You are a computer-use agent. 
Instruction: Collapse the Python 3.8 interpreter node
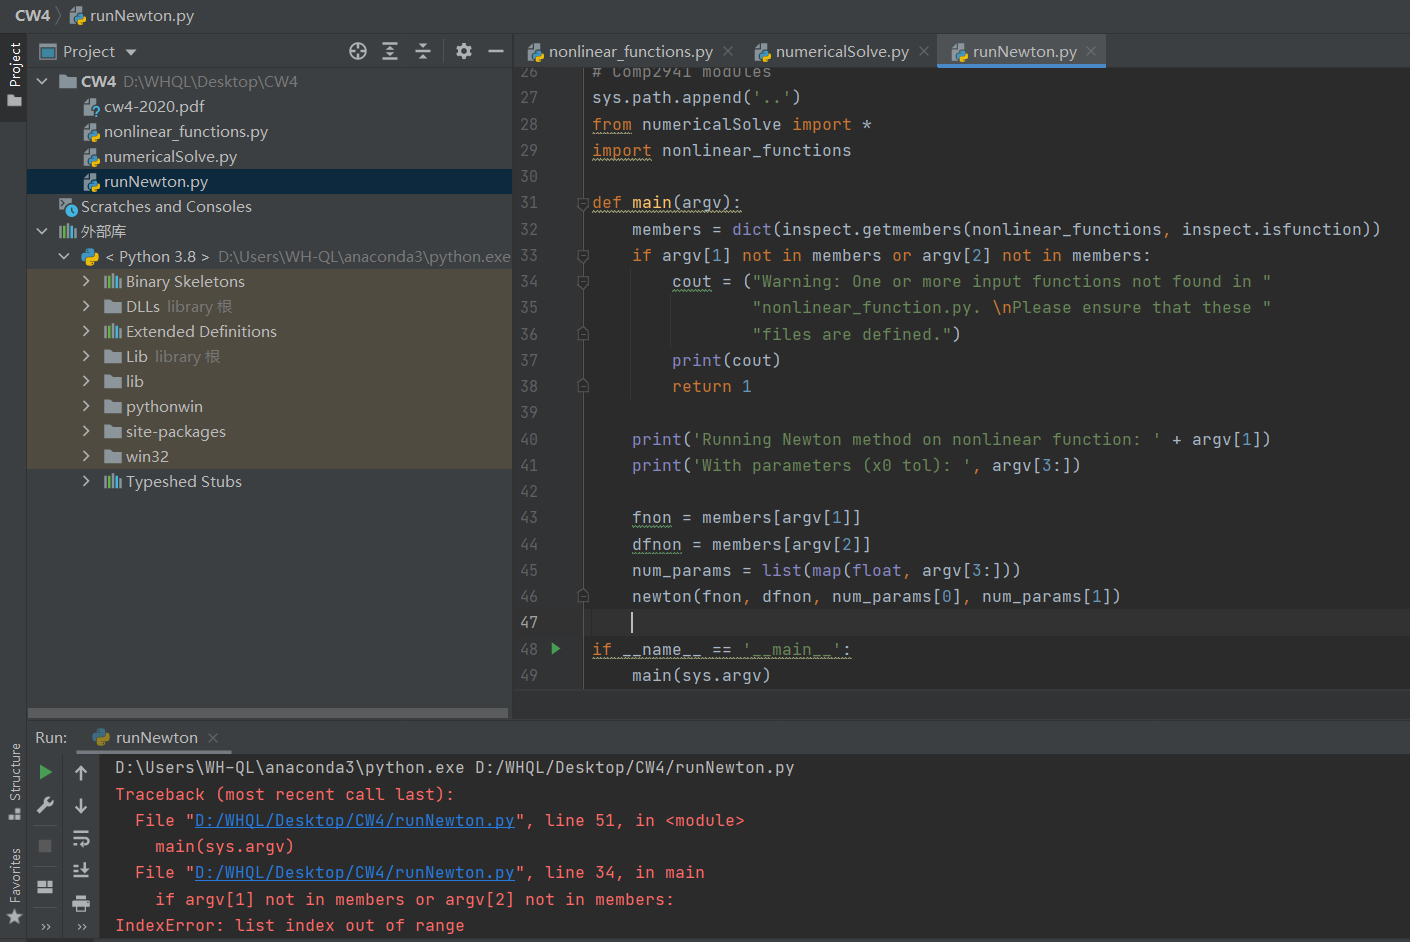point(64,256)
